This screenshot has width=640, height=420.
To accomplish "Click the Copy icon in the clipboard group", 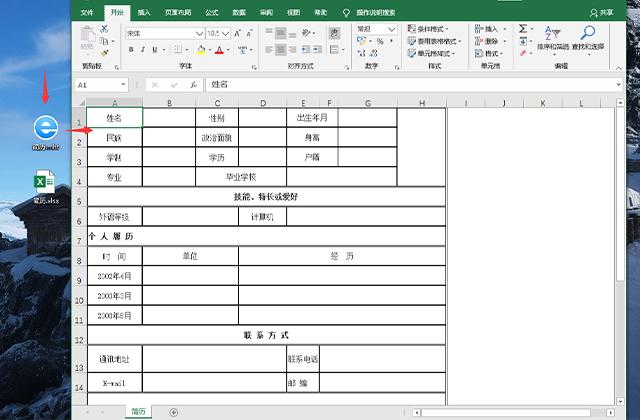I will pos(104,41).
